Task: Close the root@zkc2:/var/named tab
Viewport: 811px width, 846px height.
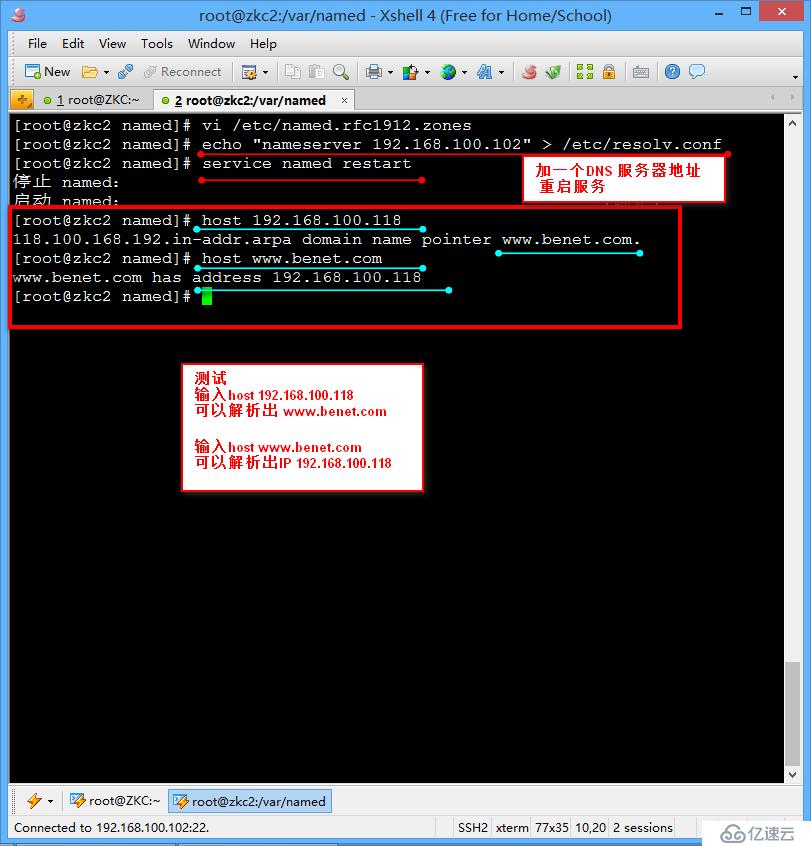Action: point(344,100)
